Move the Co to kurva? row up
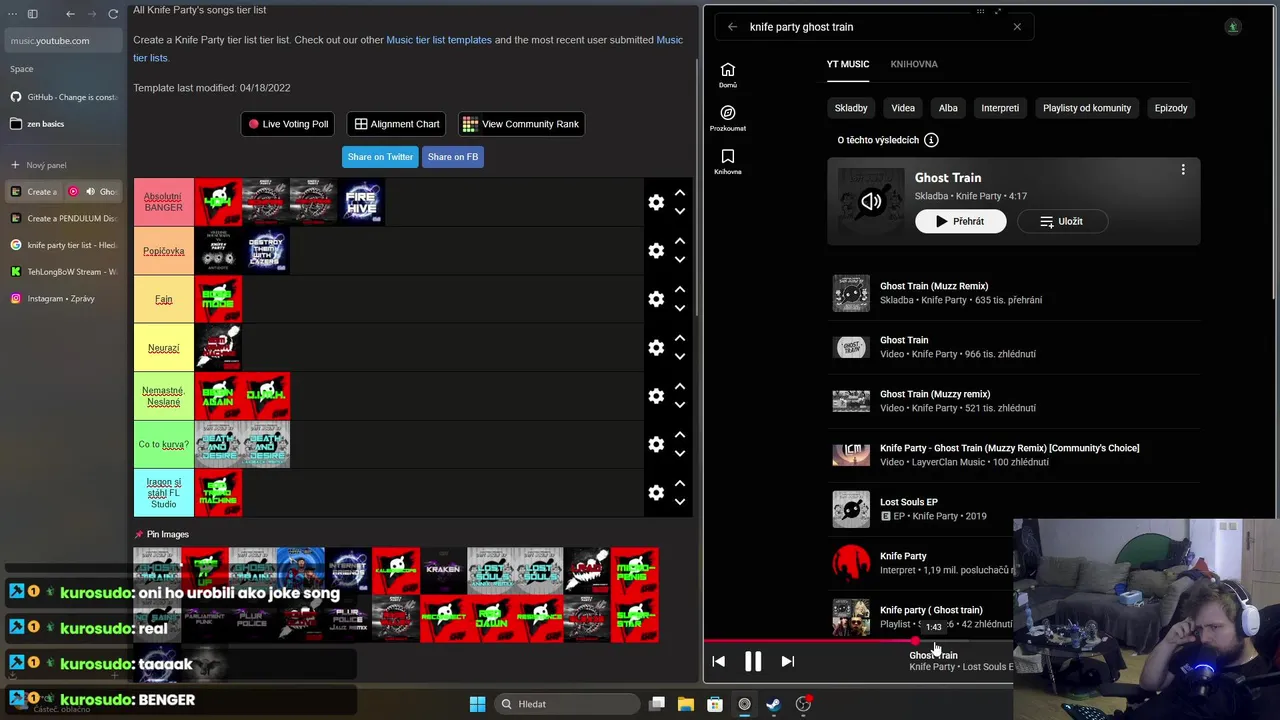 point(680,435)
